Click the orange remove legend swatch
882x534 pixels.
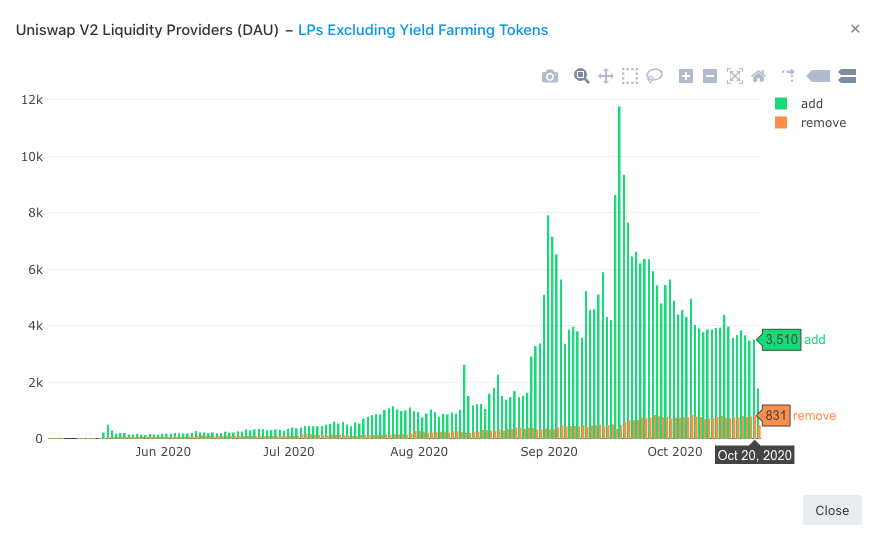(781, 123)
